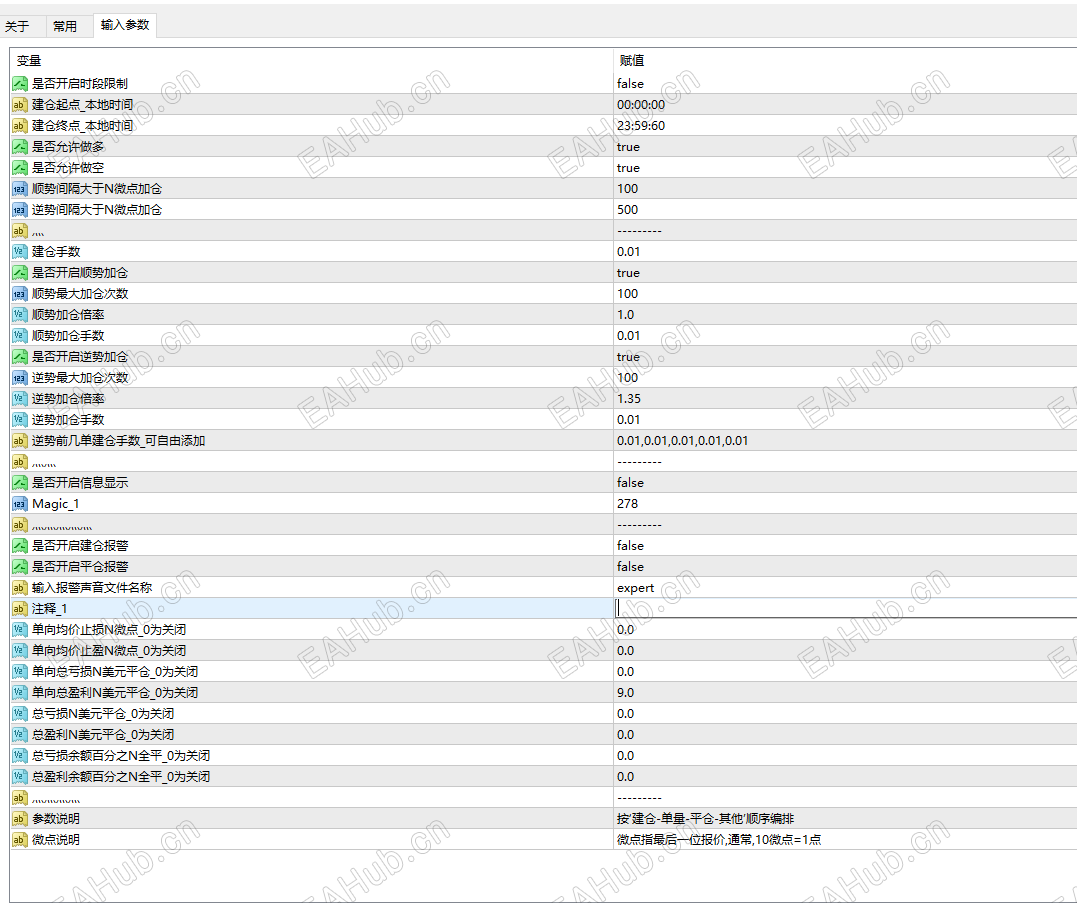Image resolution: width=1077 pixels, height=903 pixels.
Task: Click the string icon beside 输入报警声音文件名称
Action: pos(20,588)
